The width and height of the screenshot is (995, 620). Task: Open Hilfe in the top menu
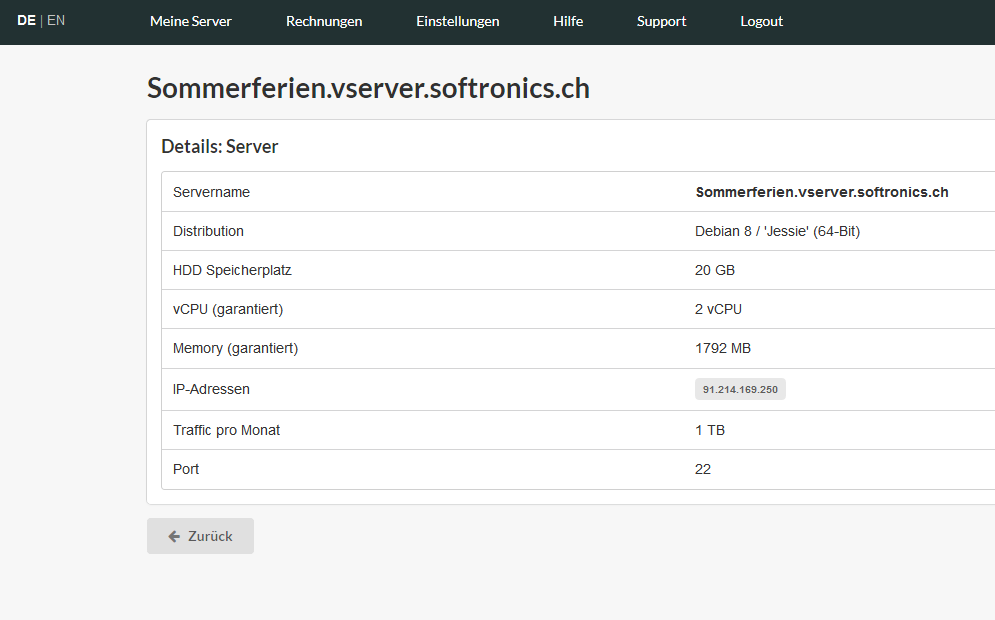pyautogui.click(x=568, y=21)
